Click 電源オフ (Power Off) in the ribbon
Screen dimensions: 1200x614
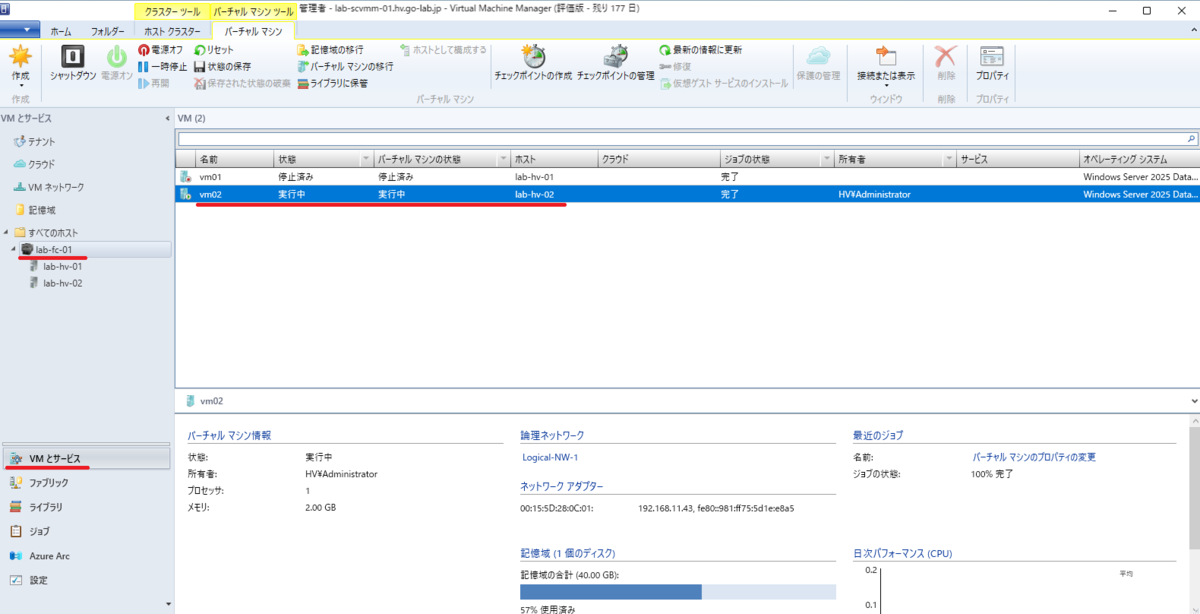tap(160, 49)
